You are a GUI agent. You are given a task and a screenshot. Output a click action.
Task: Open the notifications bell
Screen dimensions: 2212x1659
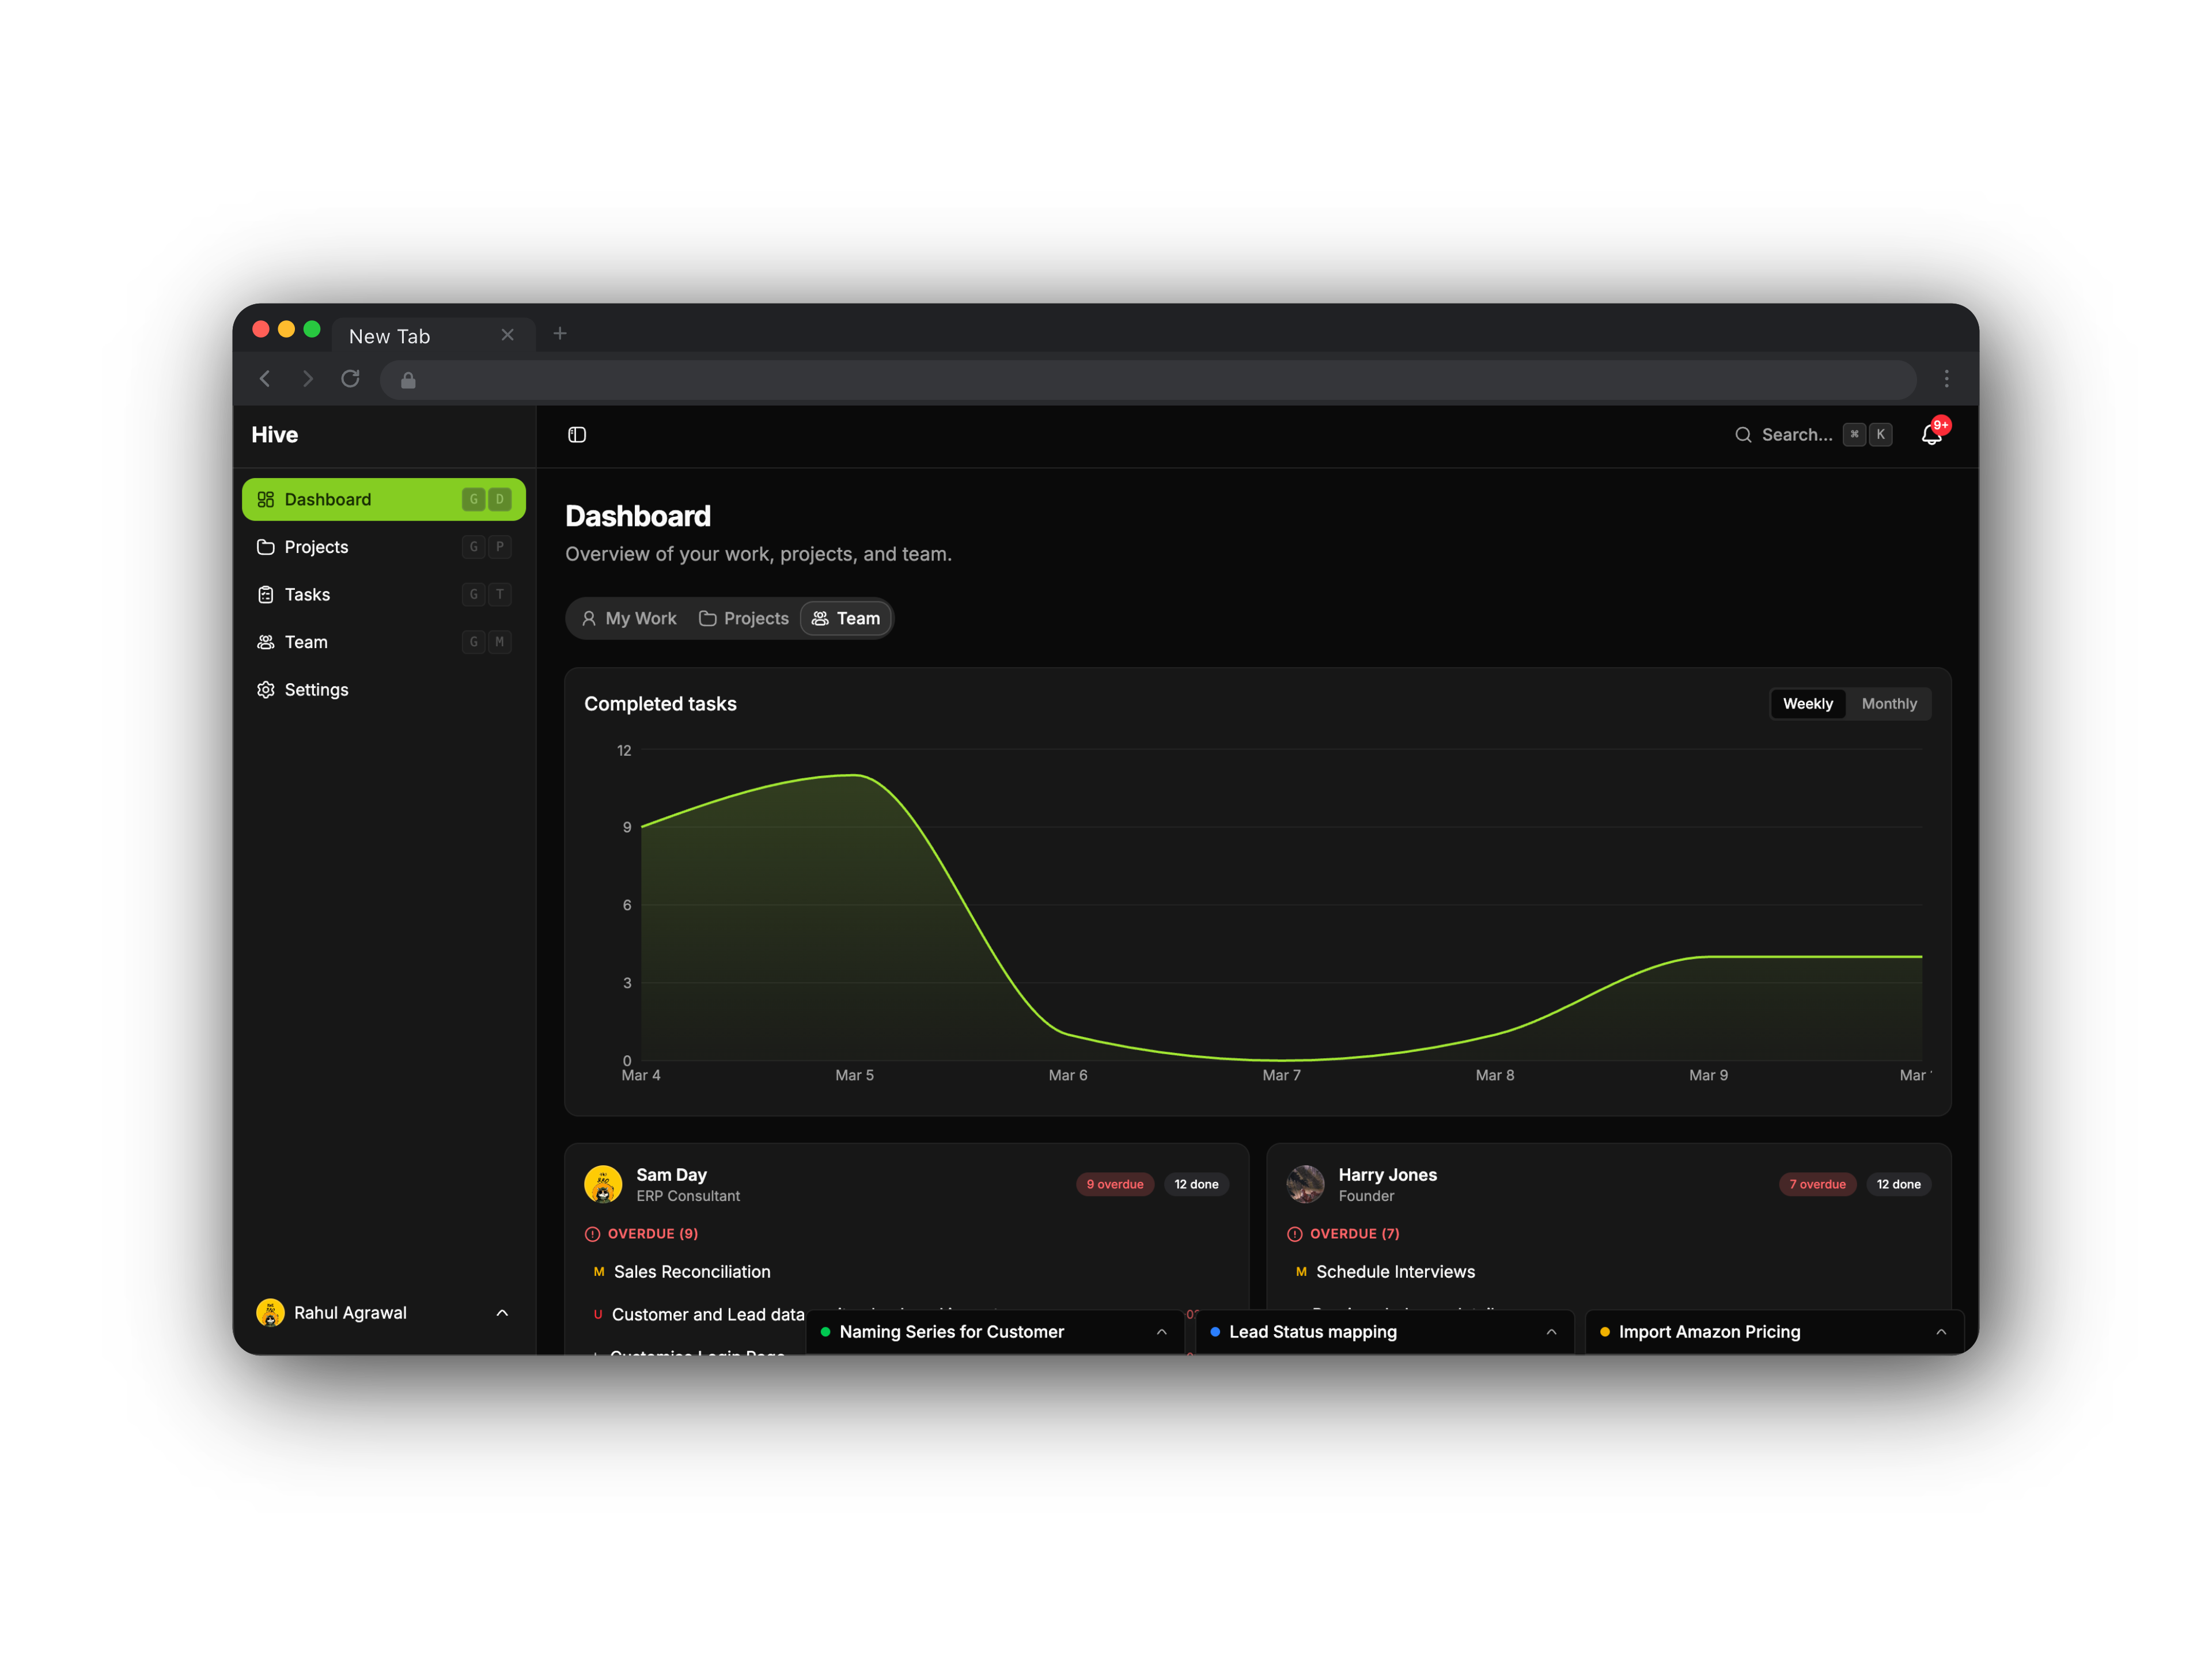click(1930, 435)
